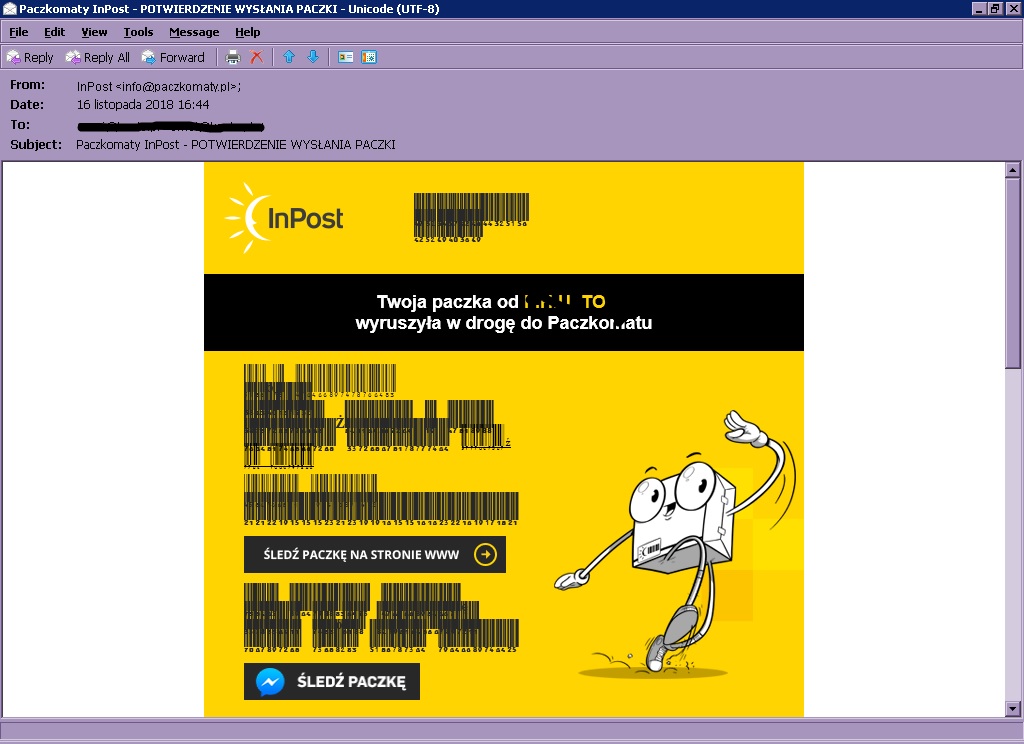The width and height of the screenshot is (1024, 744).
Task: Go to next message with down arrow
Action: tap(313, 57)
